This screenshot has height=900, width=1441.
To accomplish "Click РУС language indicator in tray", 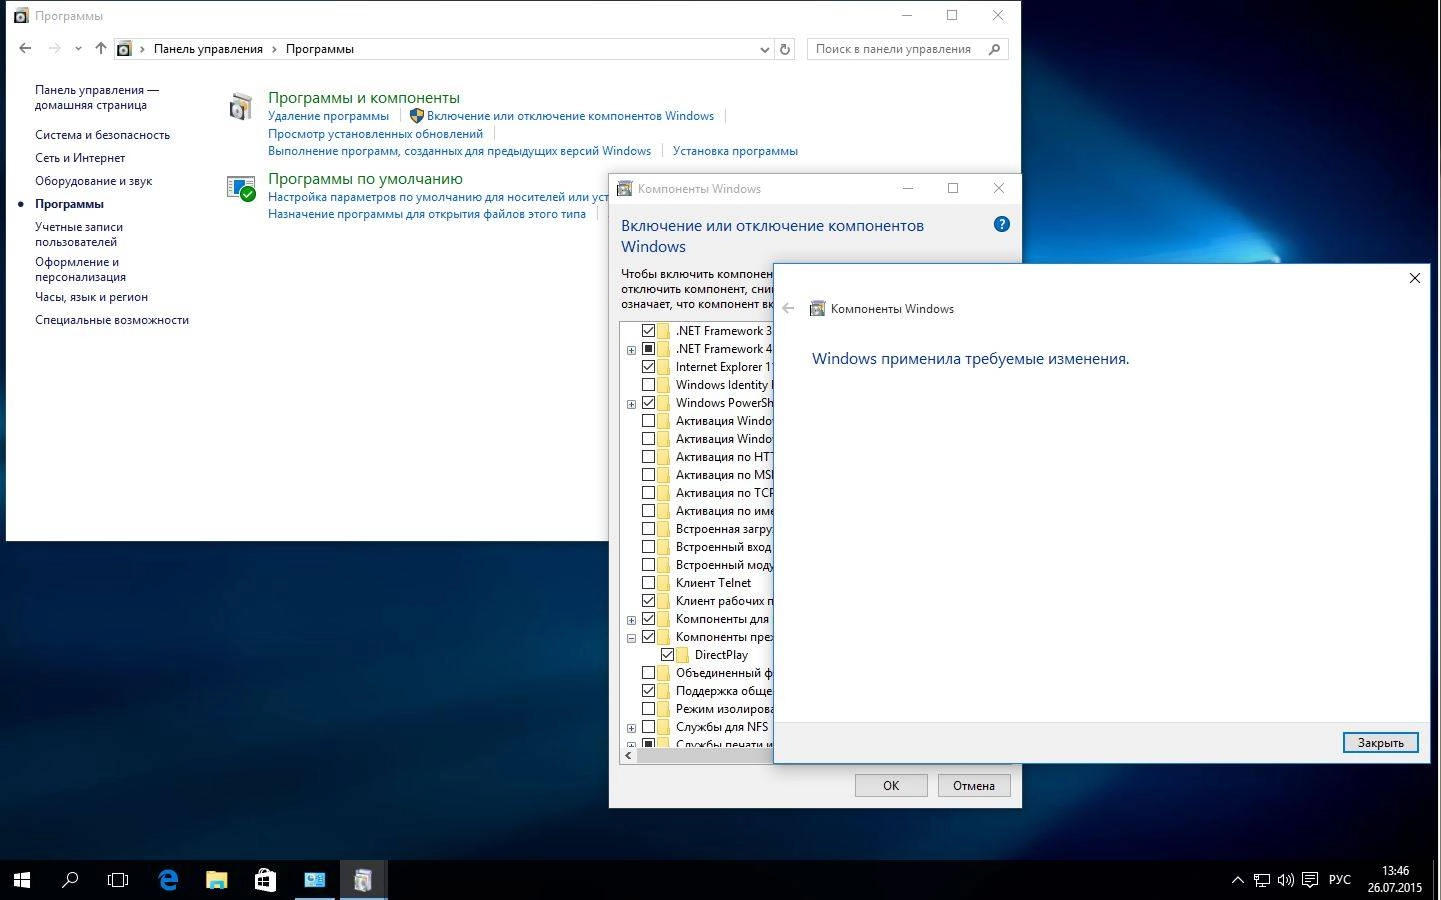I will (x=1340, y=880).
